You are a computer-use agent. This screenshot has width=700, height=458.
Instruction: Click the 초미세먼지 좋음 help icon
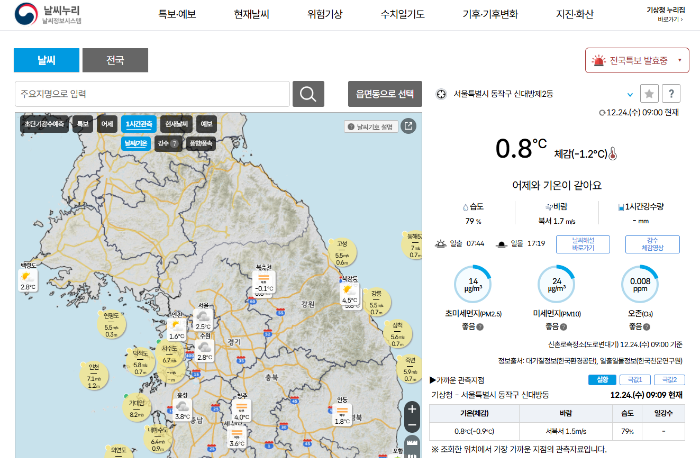480,327
